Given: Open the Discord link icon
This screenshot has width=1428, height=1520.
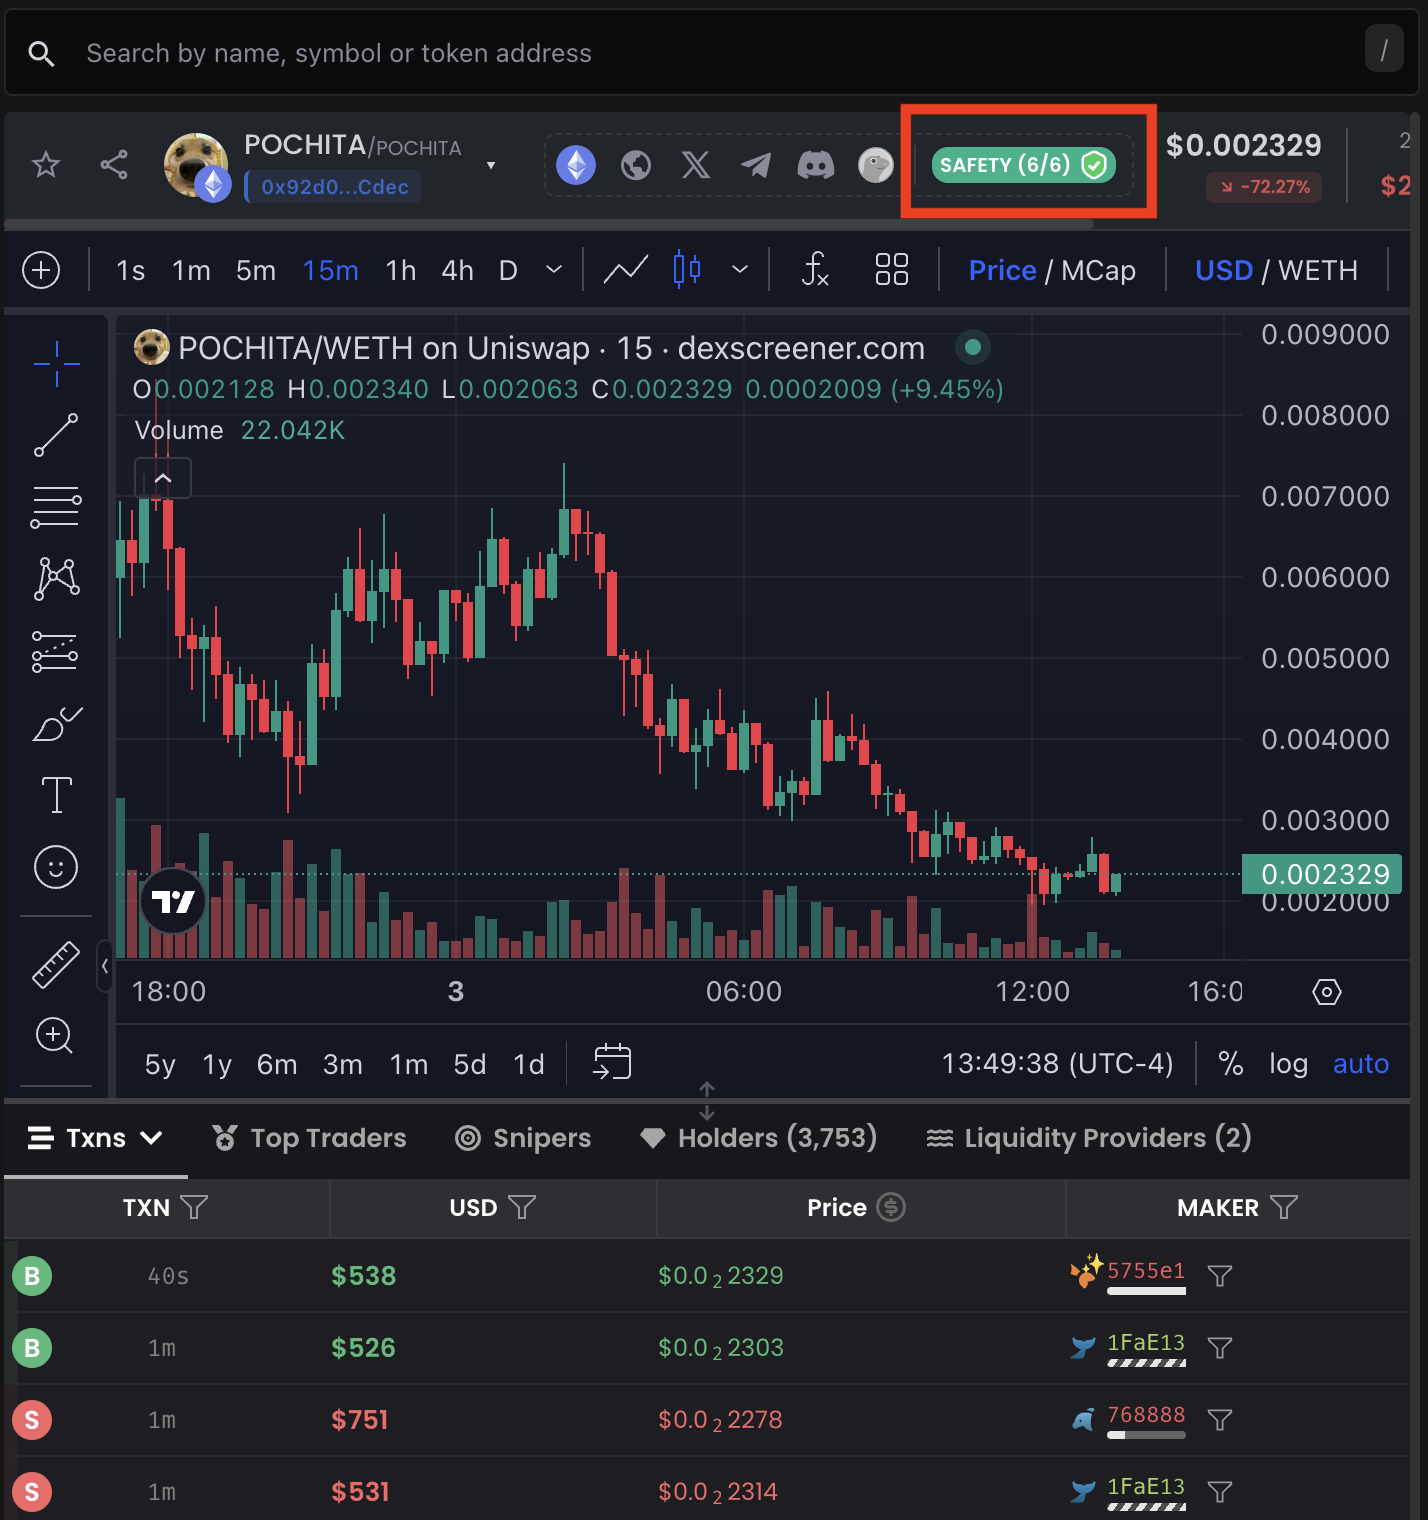Looking at the screenshot, I should click(815, 165).
